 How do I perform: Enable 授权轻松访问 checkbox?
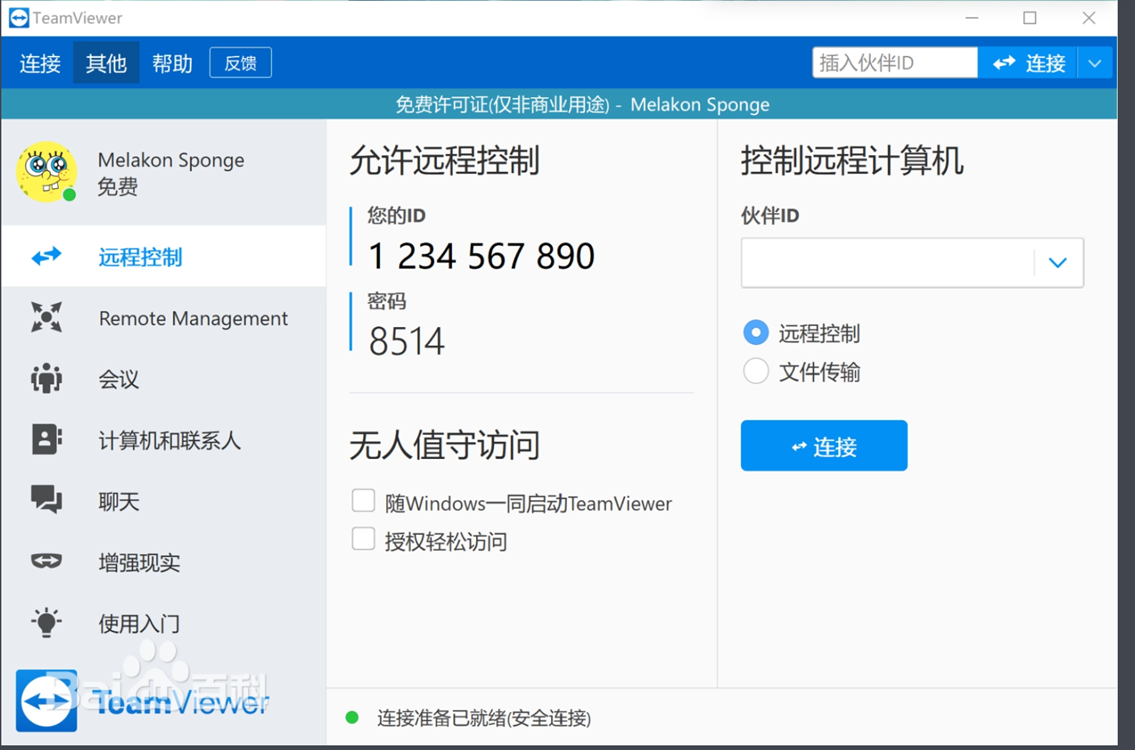[x=363, y=539]
